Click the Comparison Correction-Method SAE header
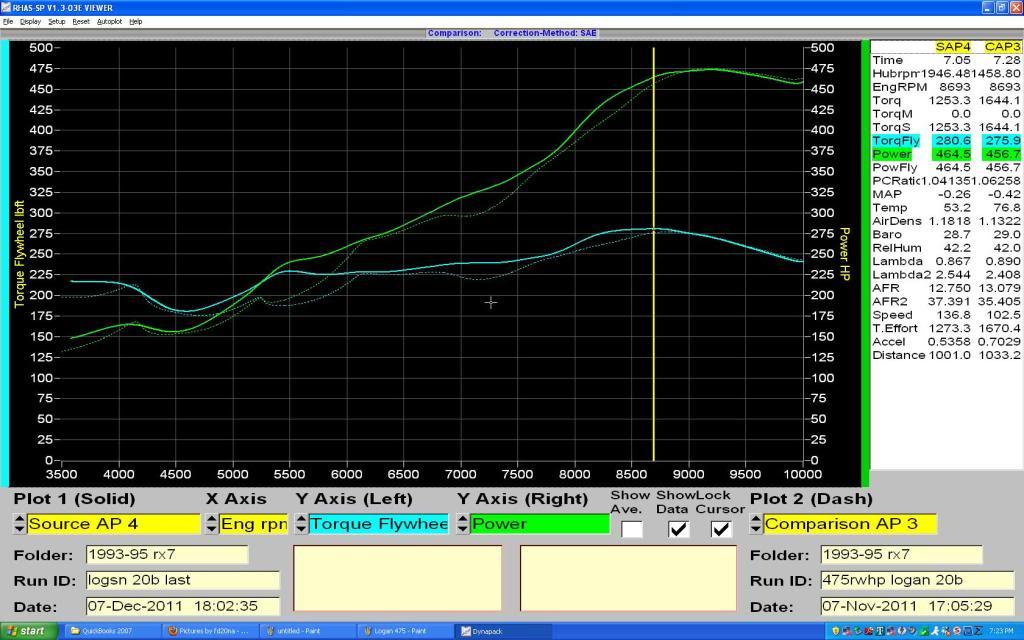This screenshot has width=1024, height=640. point(512,33)
